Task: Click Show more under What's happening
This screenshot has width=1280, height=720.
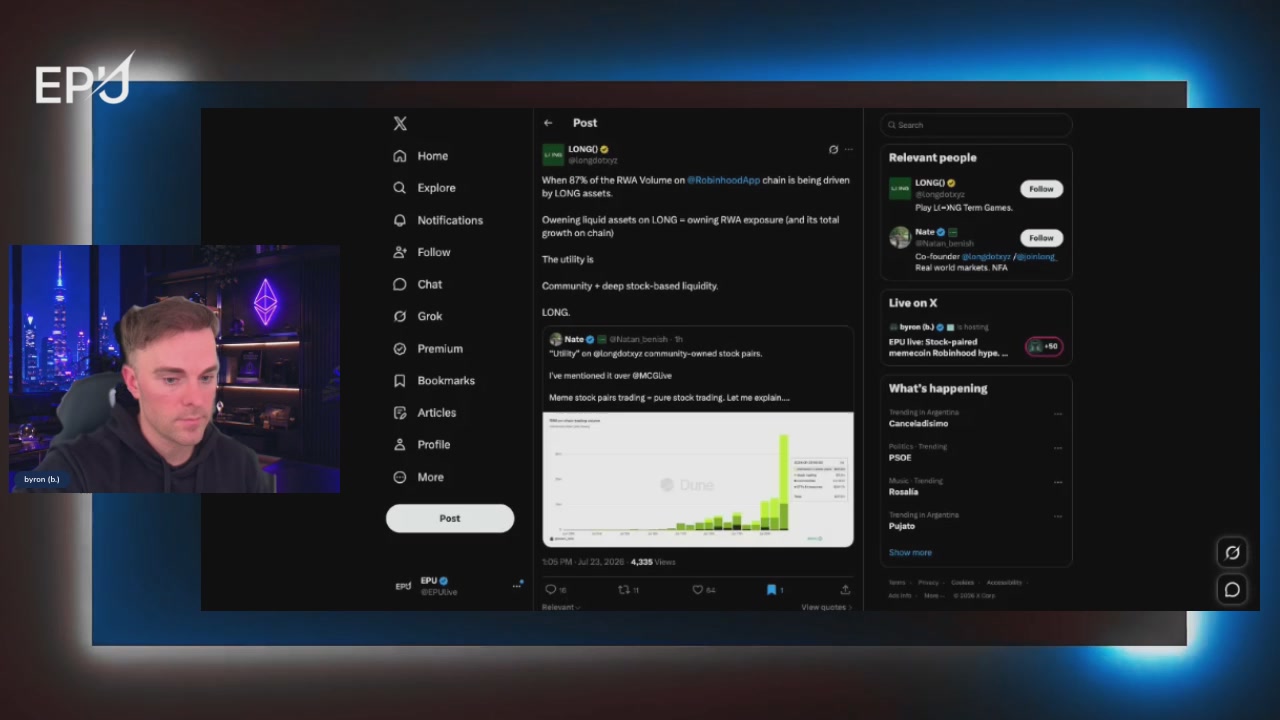Action: tap(910, 552)
